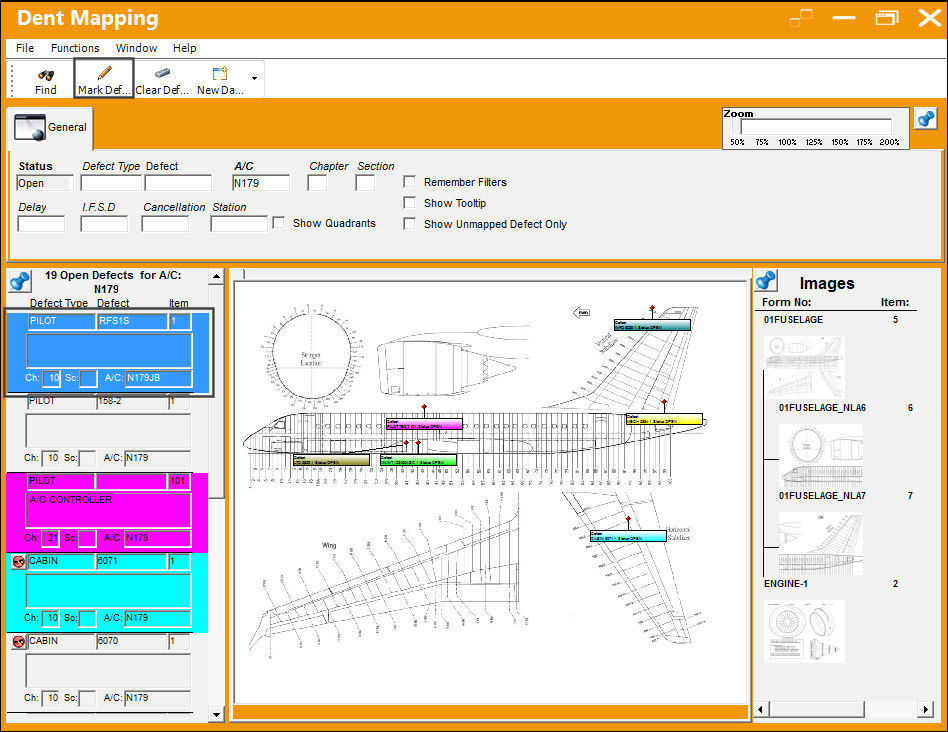The height and width of the screenshot is (732, 948).
Task: Click the A/C field containing N179
Action: click(x=261, y=183)
